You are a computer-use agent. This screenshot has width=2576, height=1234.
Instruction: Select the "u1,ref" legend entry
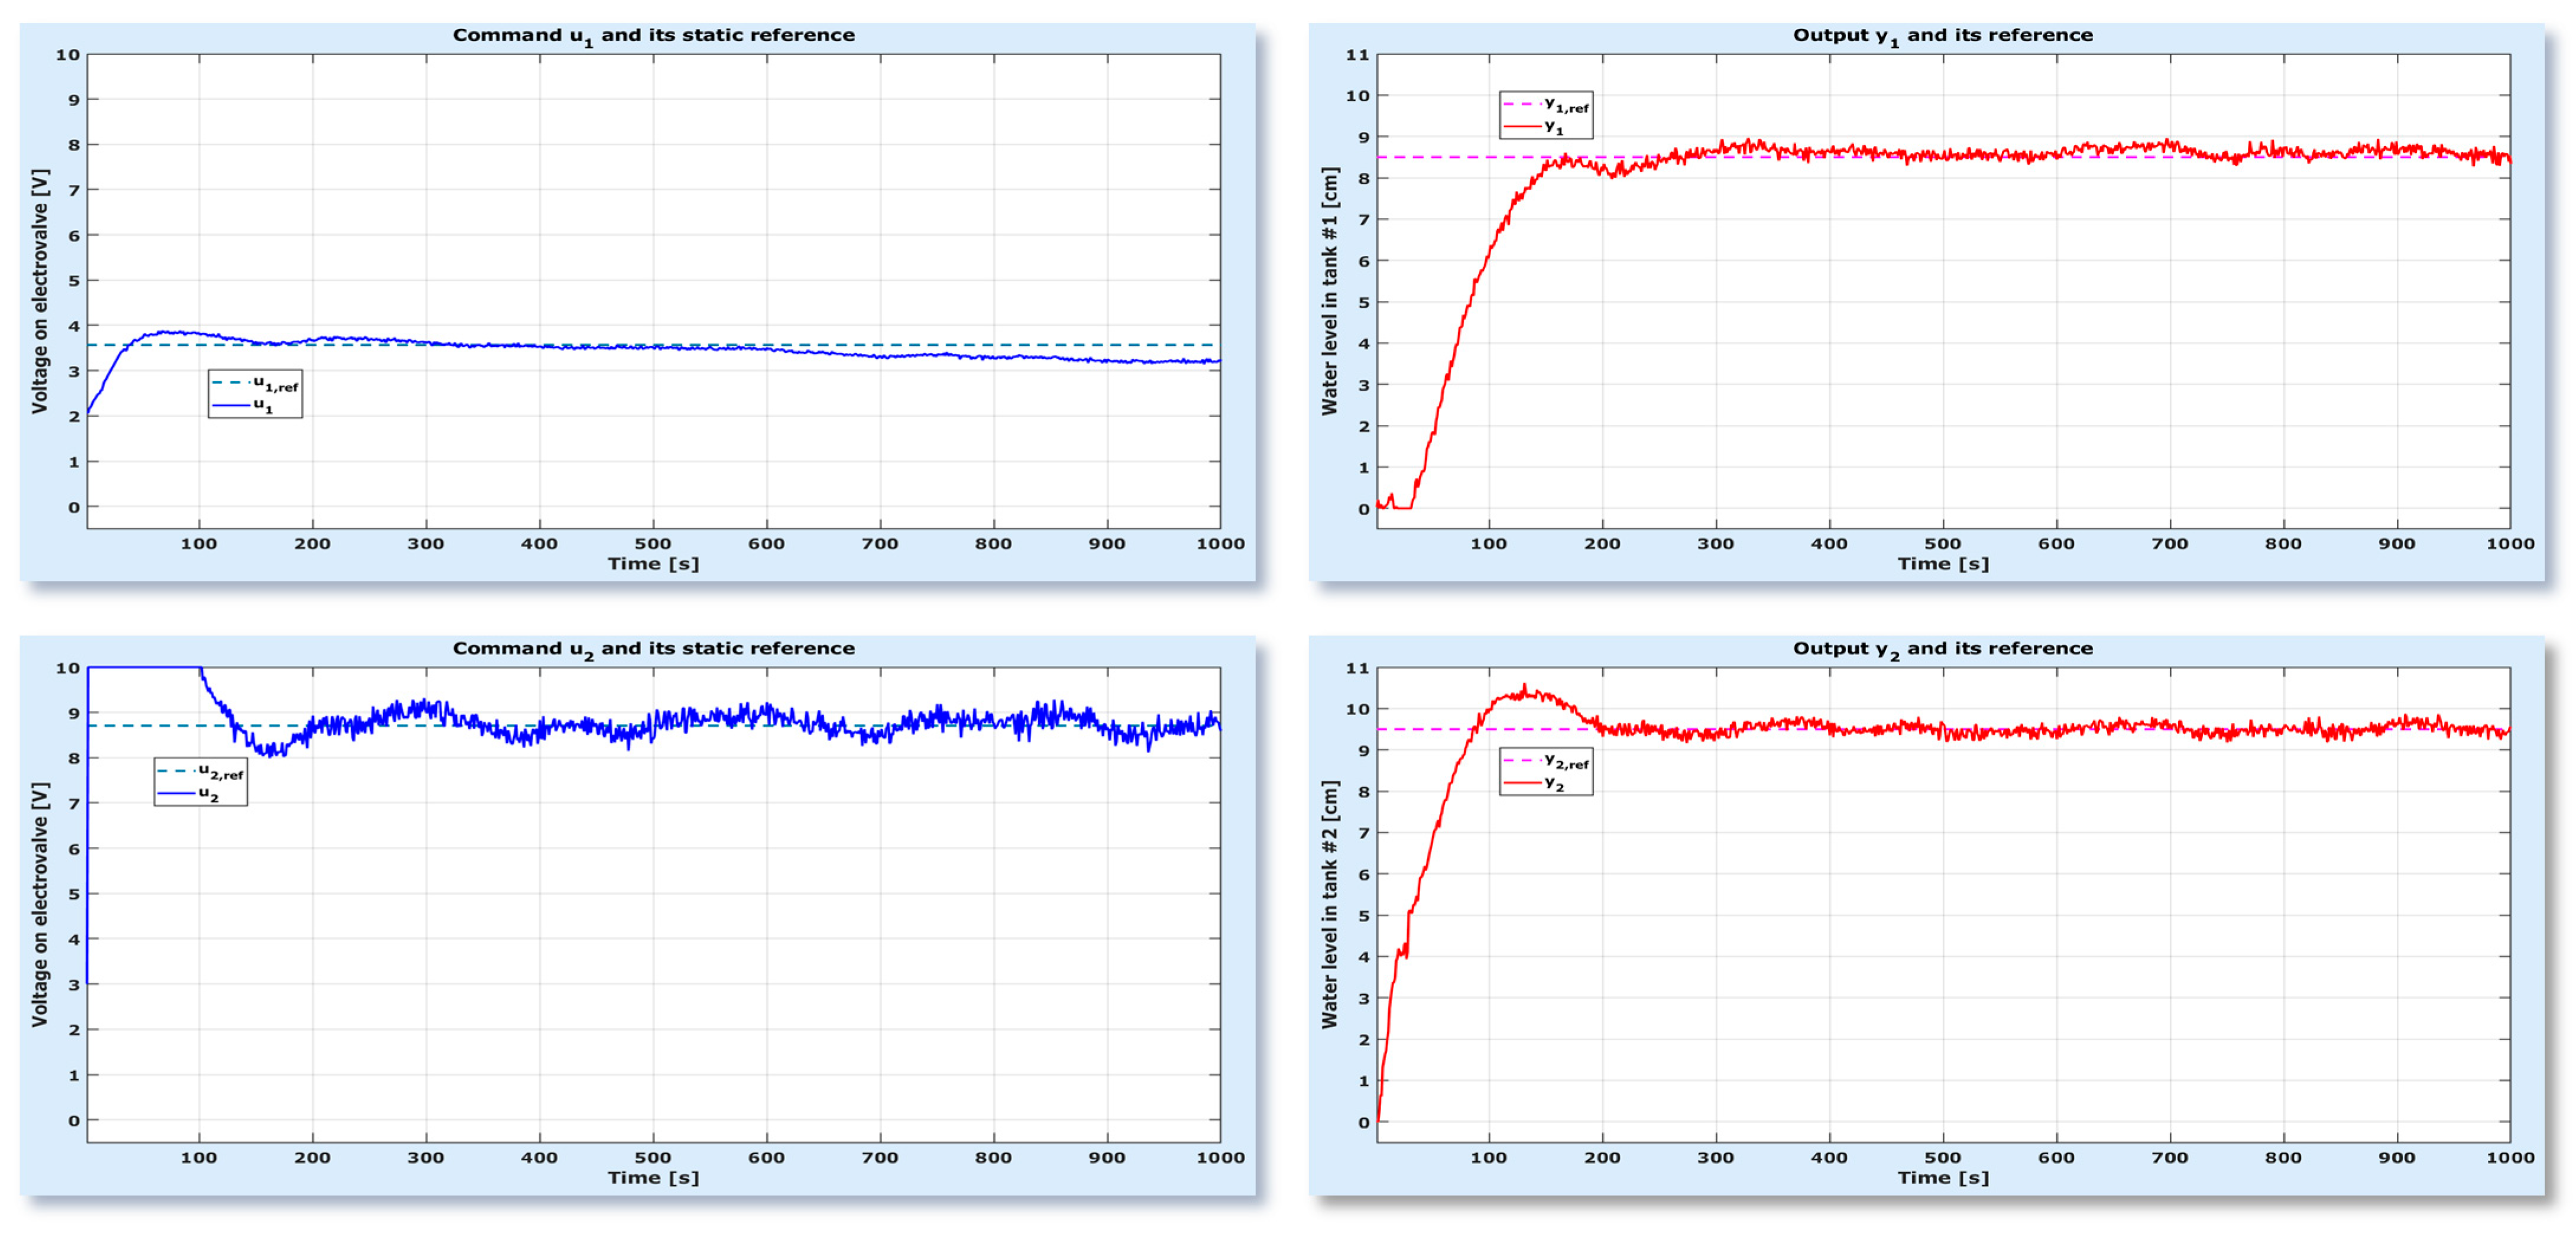[x=255, y=383]
